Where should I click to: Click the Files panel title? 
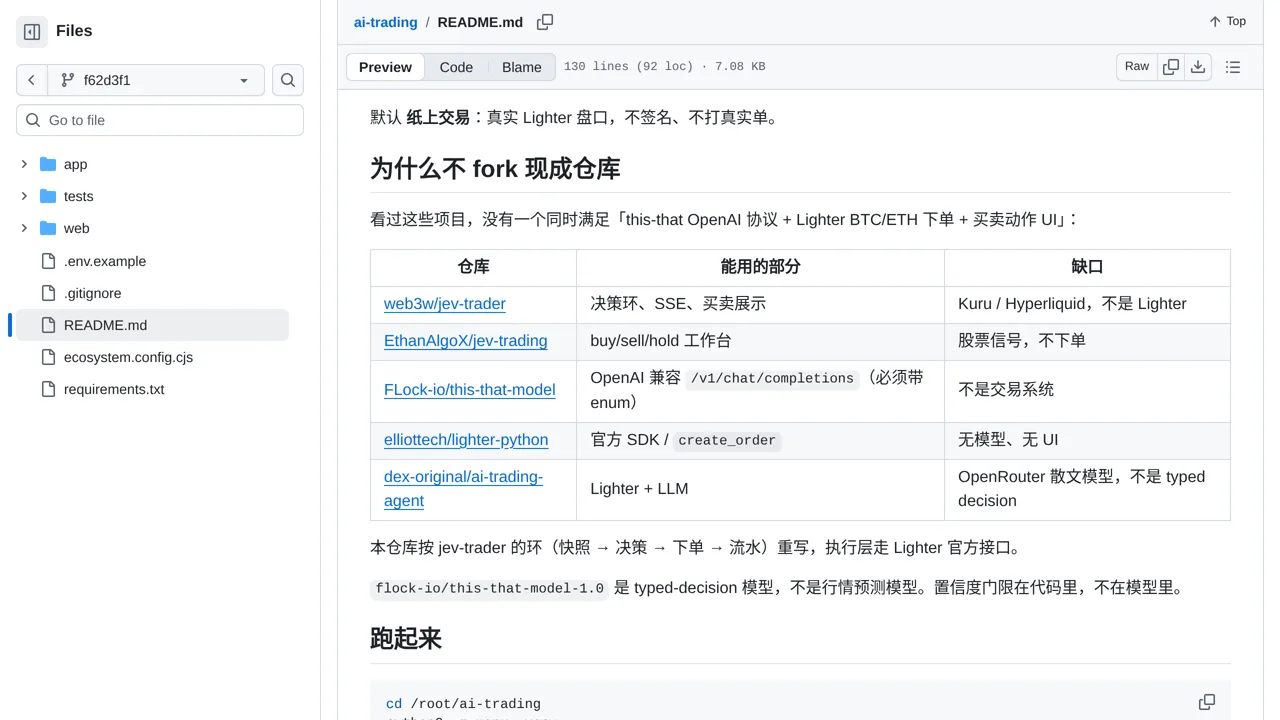[74, 31]
